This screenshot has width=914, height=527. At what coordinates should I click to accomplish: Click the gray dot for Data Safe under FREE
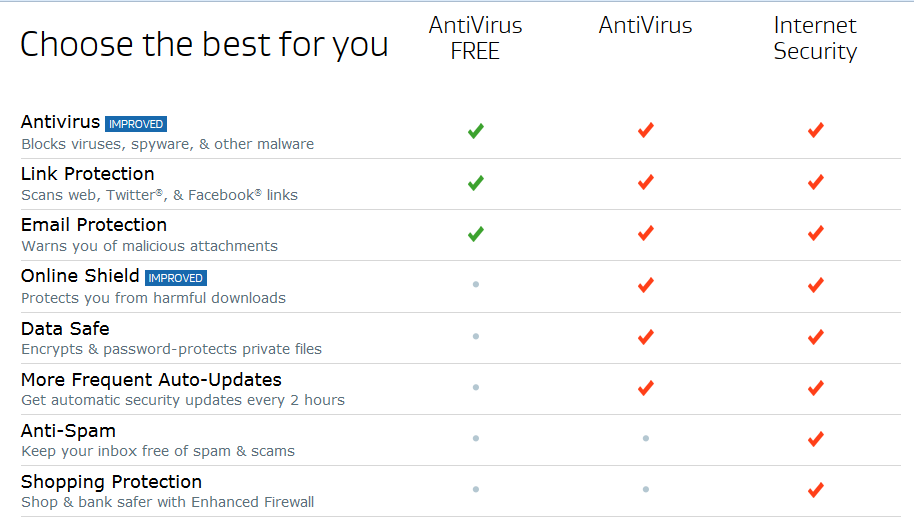point(476,336)
